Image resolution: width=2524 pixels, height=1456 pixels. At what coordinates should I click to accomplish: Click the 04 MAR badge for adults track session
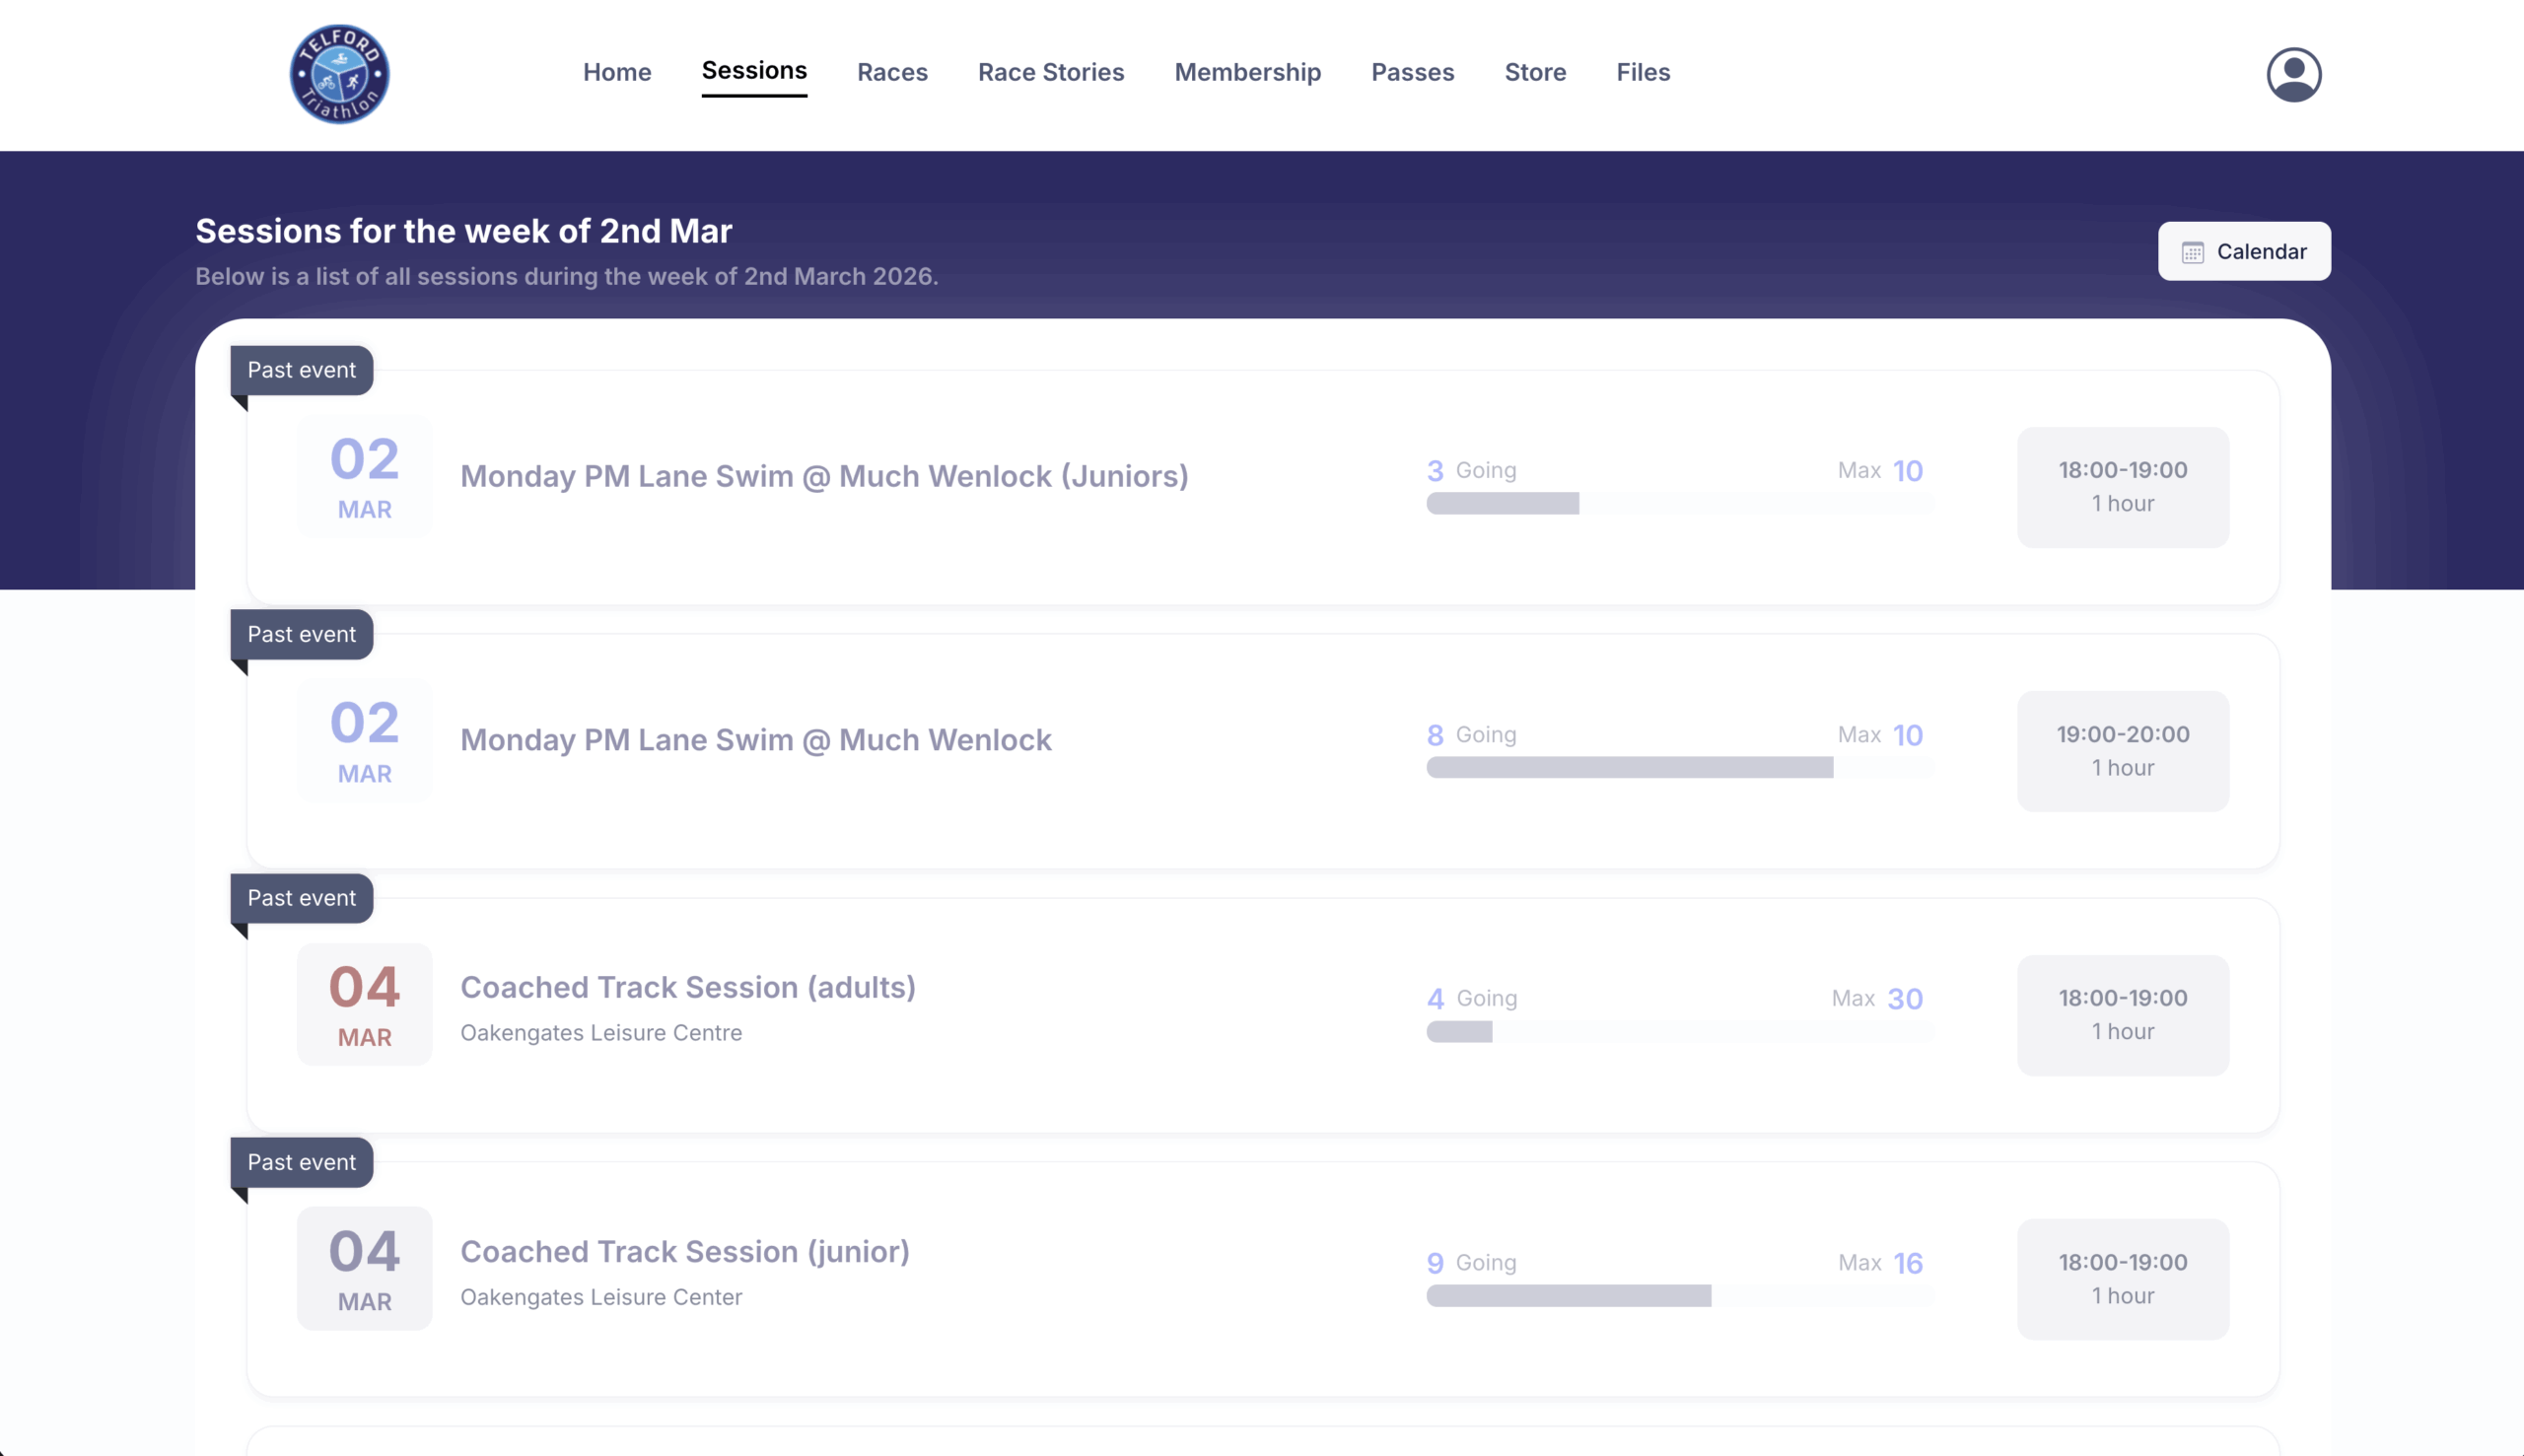point(364,1004)
